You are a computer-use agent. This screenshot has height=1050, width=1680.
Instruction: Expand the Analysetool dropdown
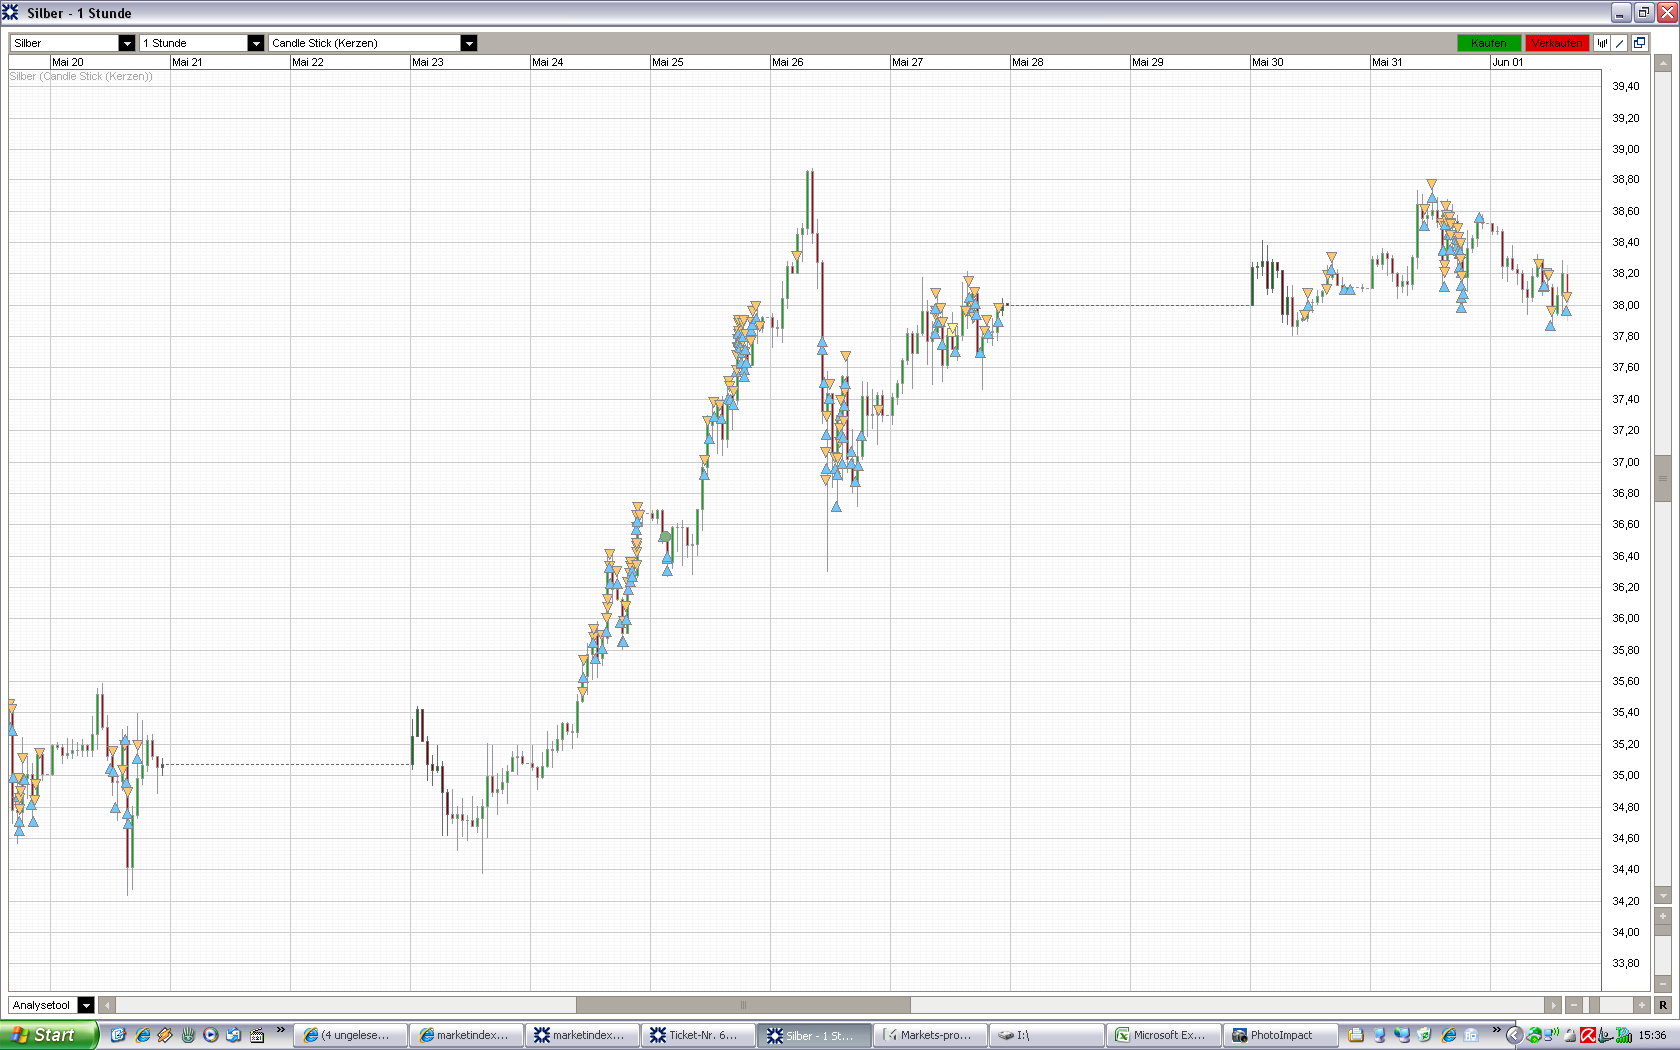[86, 1005]
